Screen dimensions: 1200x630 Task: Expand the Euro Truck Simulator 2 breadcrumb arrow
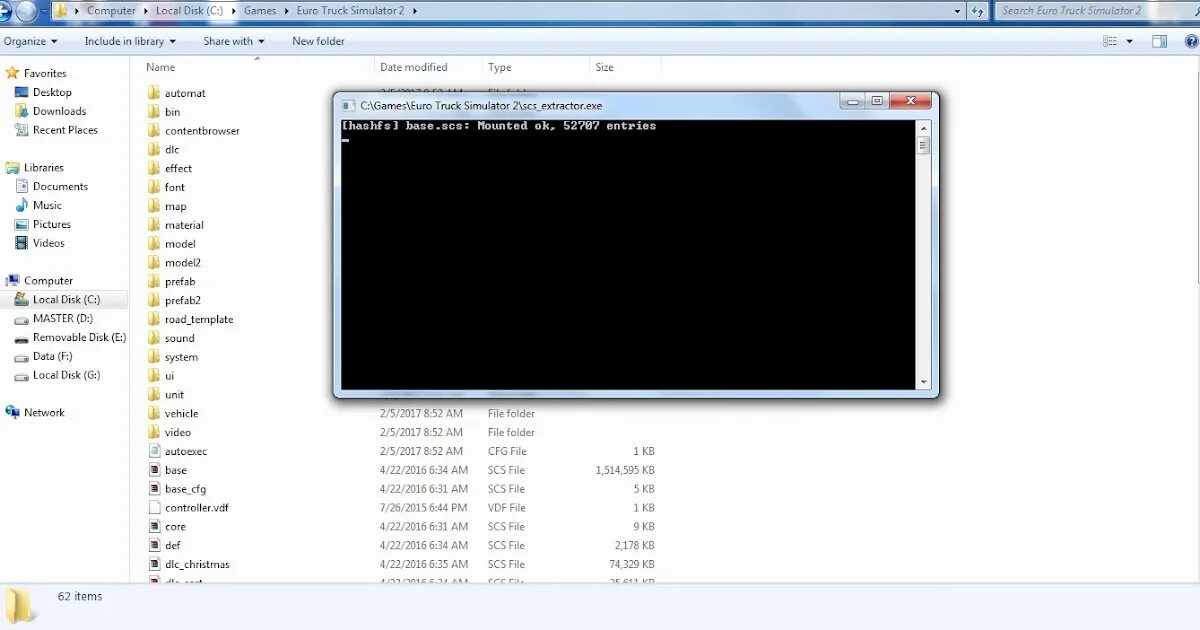click(x=415, y=11)
